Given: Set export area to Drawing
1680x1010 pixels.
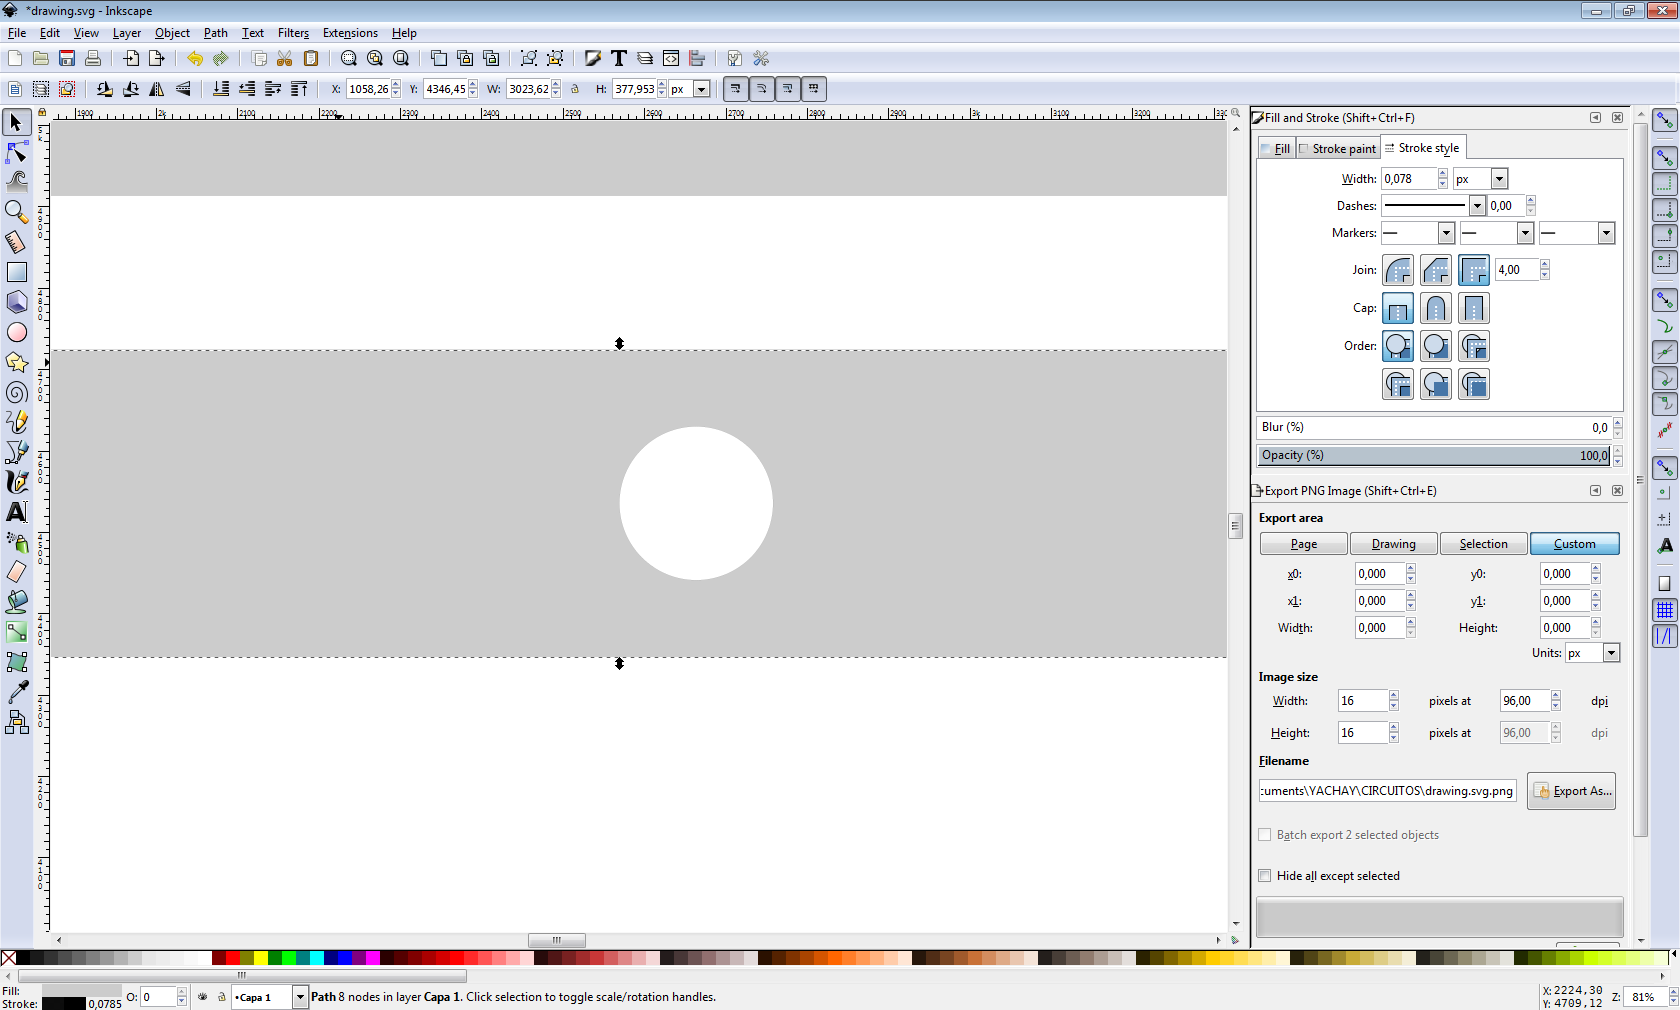Looking at the screenshot, I should [x=1394, y=544].
